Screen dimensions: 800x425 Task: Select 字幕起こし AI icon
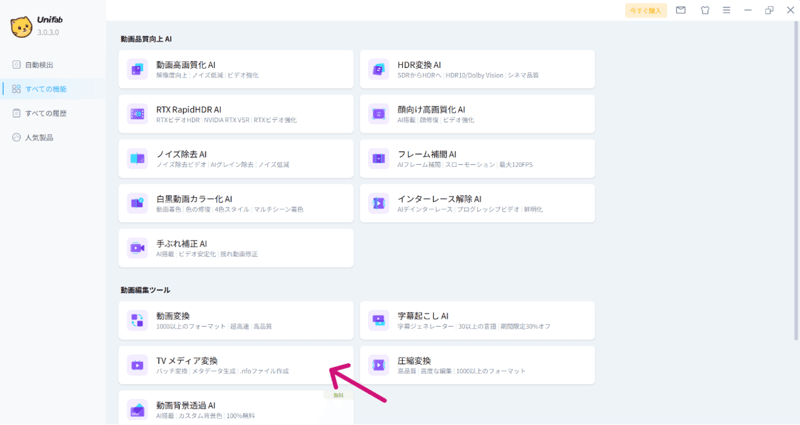coord(379,320)
